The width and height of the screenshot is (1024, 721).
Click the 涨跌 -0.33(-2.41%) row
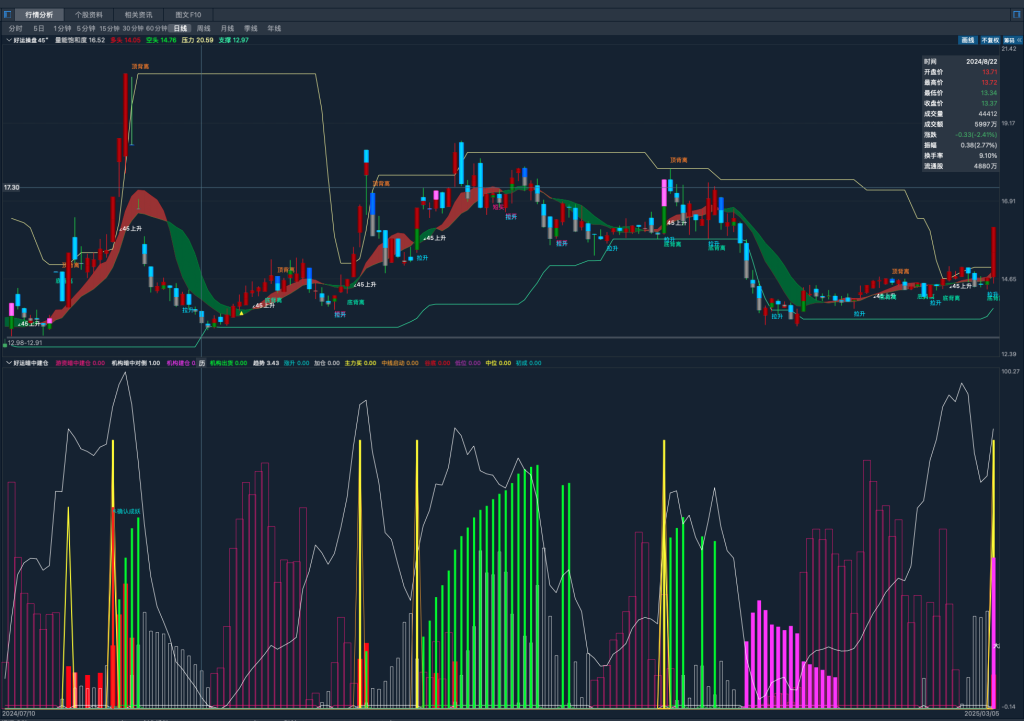[x=960, y=135]
